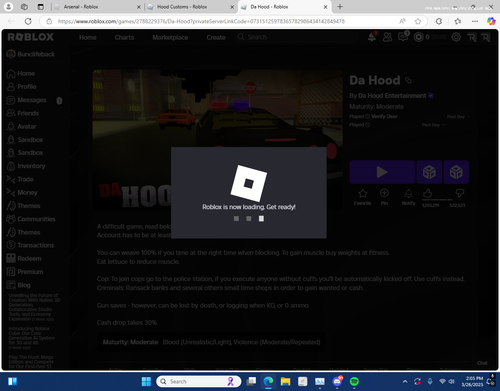Viewport: 500px width, 391px height.
Task: Open the friends icon in Roblox header
Action: 387,37
